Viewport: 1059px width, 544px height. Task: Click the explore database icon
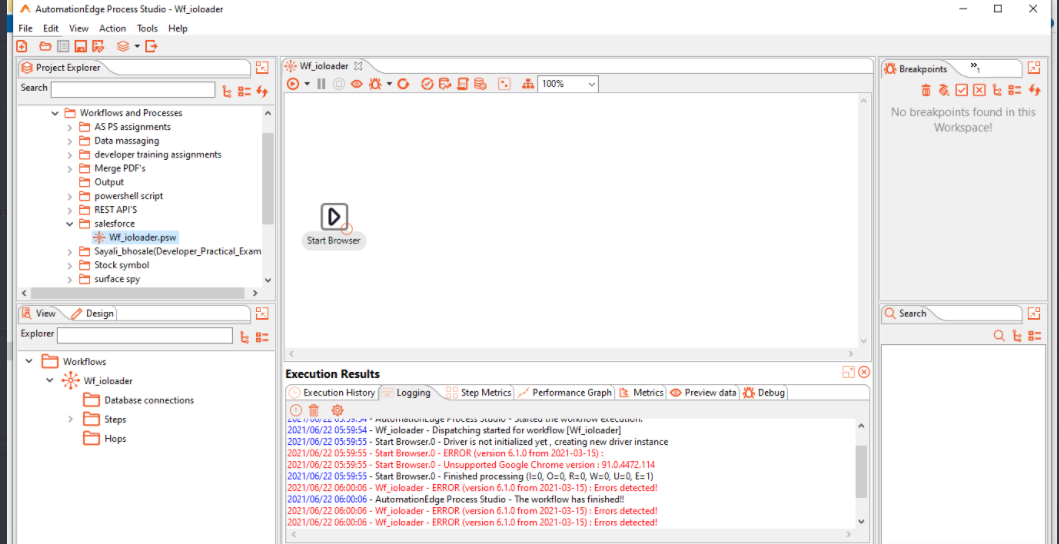(480, 84)
